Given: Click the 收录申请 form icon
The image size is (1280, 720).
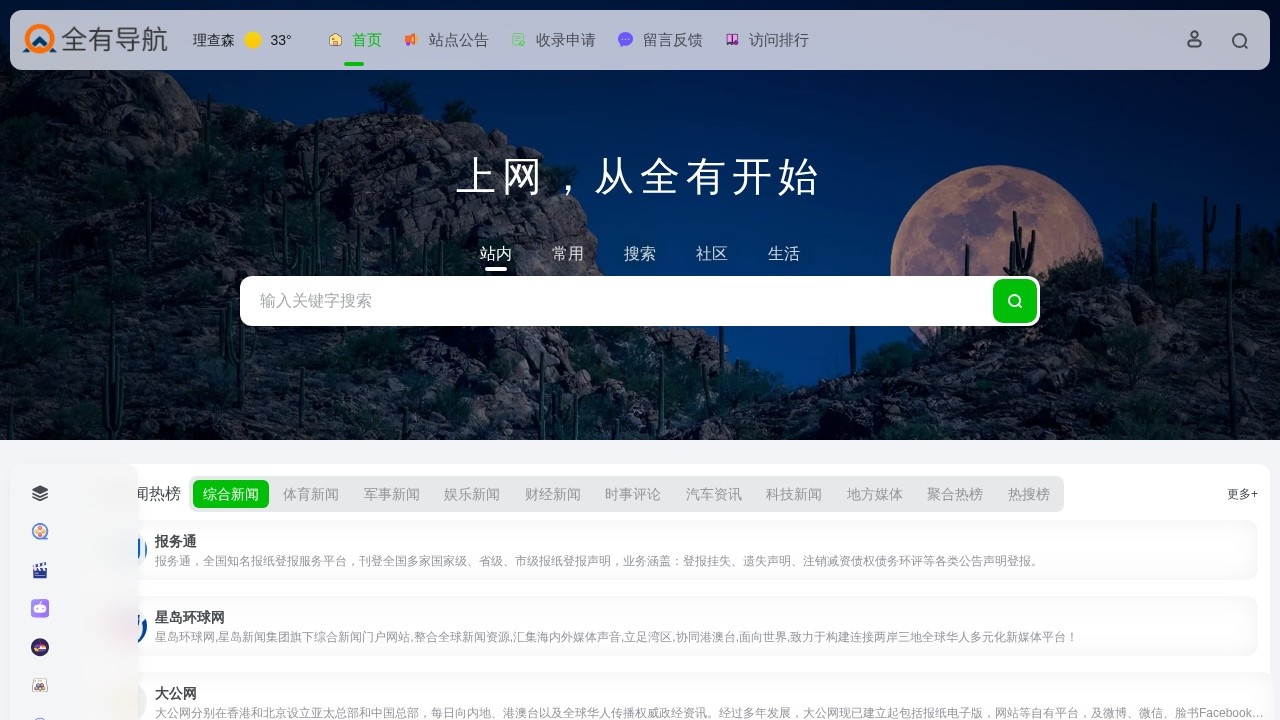Looking at the screenshot, I should tap(518, 40).
